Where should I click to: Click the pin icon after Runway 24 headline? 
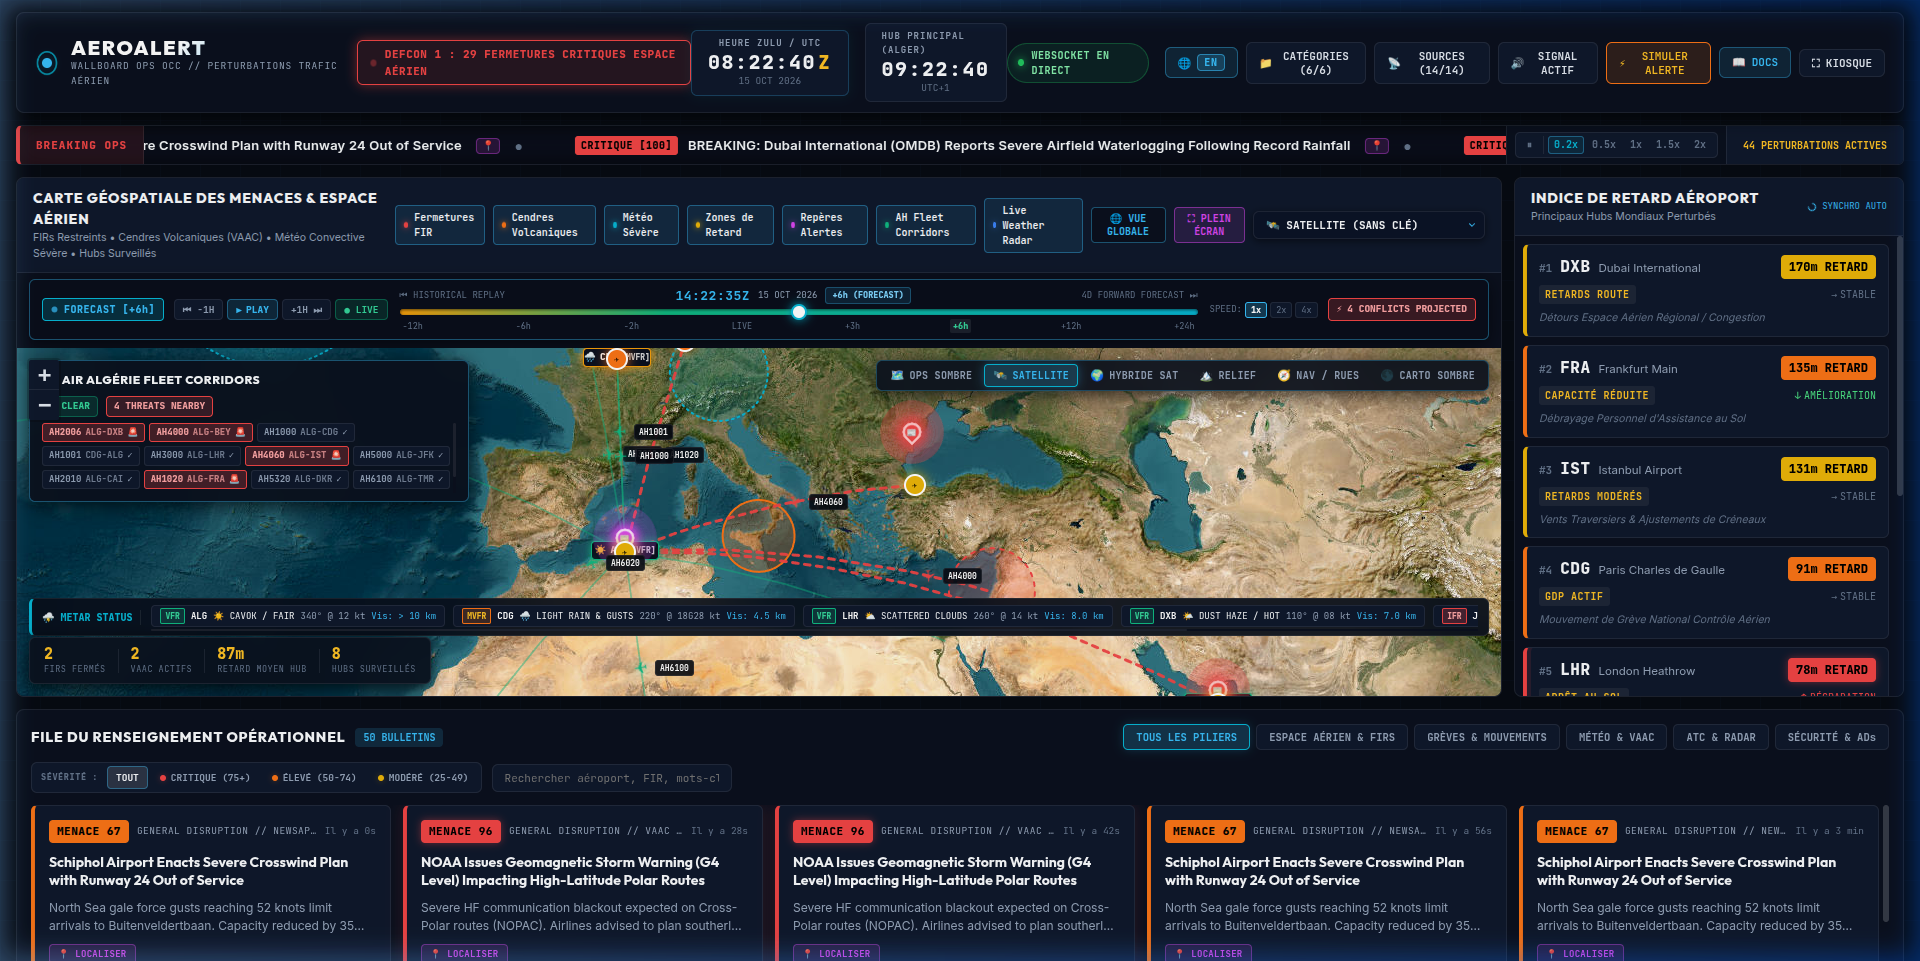(x=488, y=146)
